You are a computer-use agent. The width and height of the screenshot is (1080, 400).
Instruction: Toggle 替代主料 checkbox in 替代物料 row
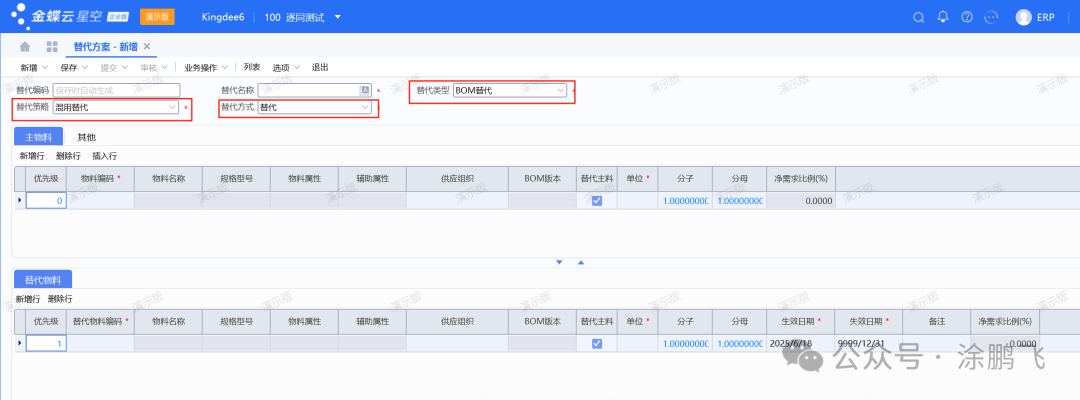click(597, 343)
